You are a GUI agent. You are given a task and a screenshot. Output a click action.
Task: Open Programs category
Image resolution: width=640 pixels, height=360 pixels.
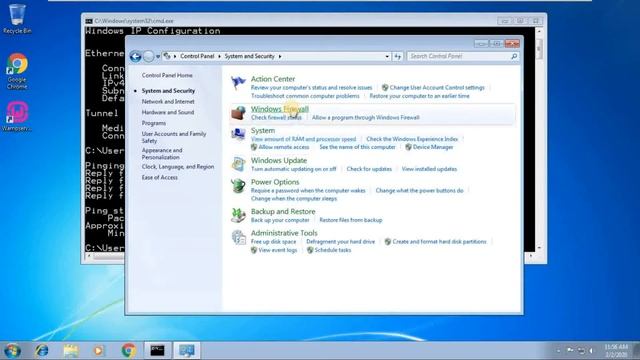[153, 123]
